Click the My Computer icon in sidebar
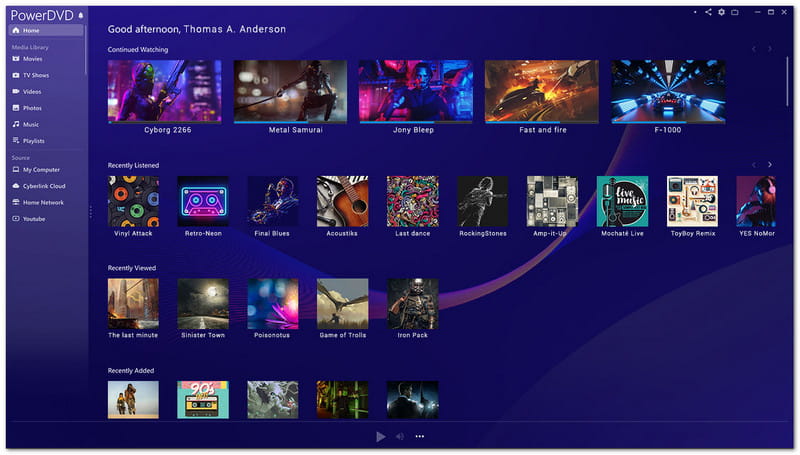 click(15, 169)
